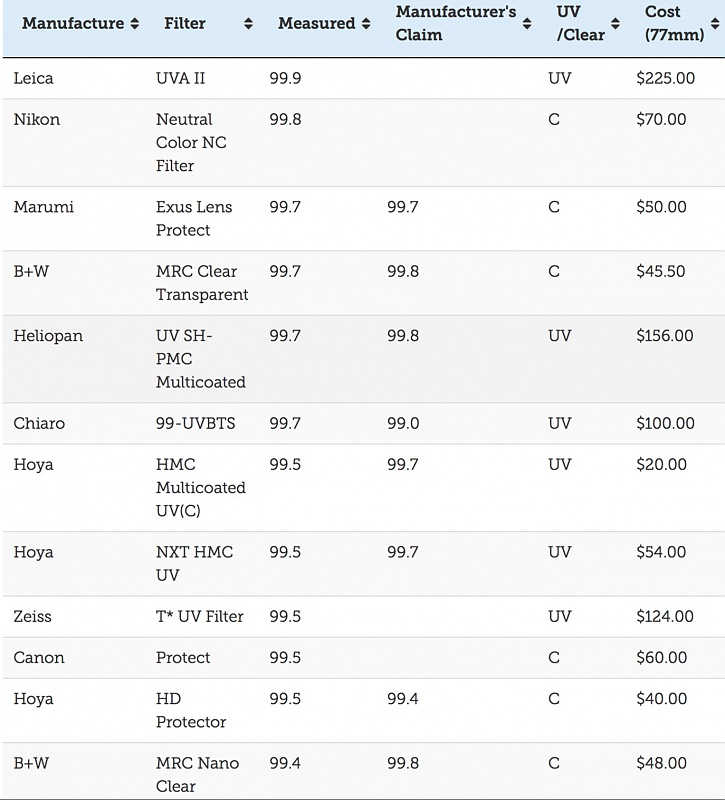Click the sort arrows next to Measured
The height and width of the screenshot is (800, 725).
tap(366, 23)
